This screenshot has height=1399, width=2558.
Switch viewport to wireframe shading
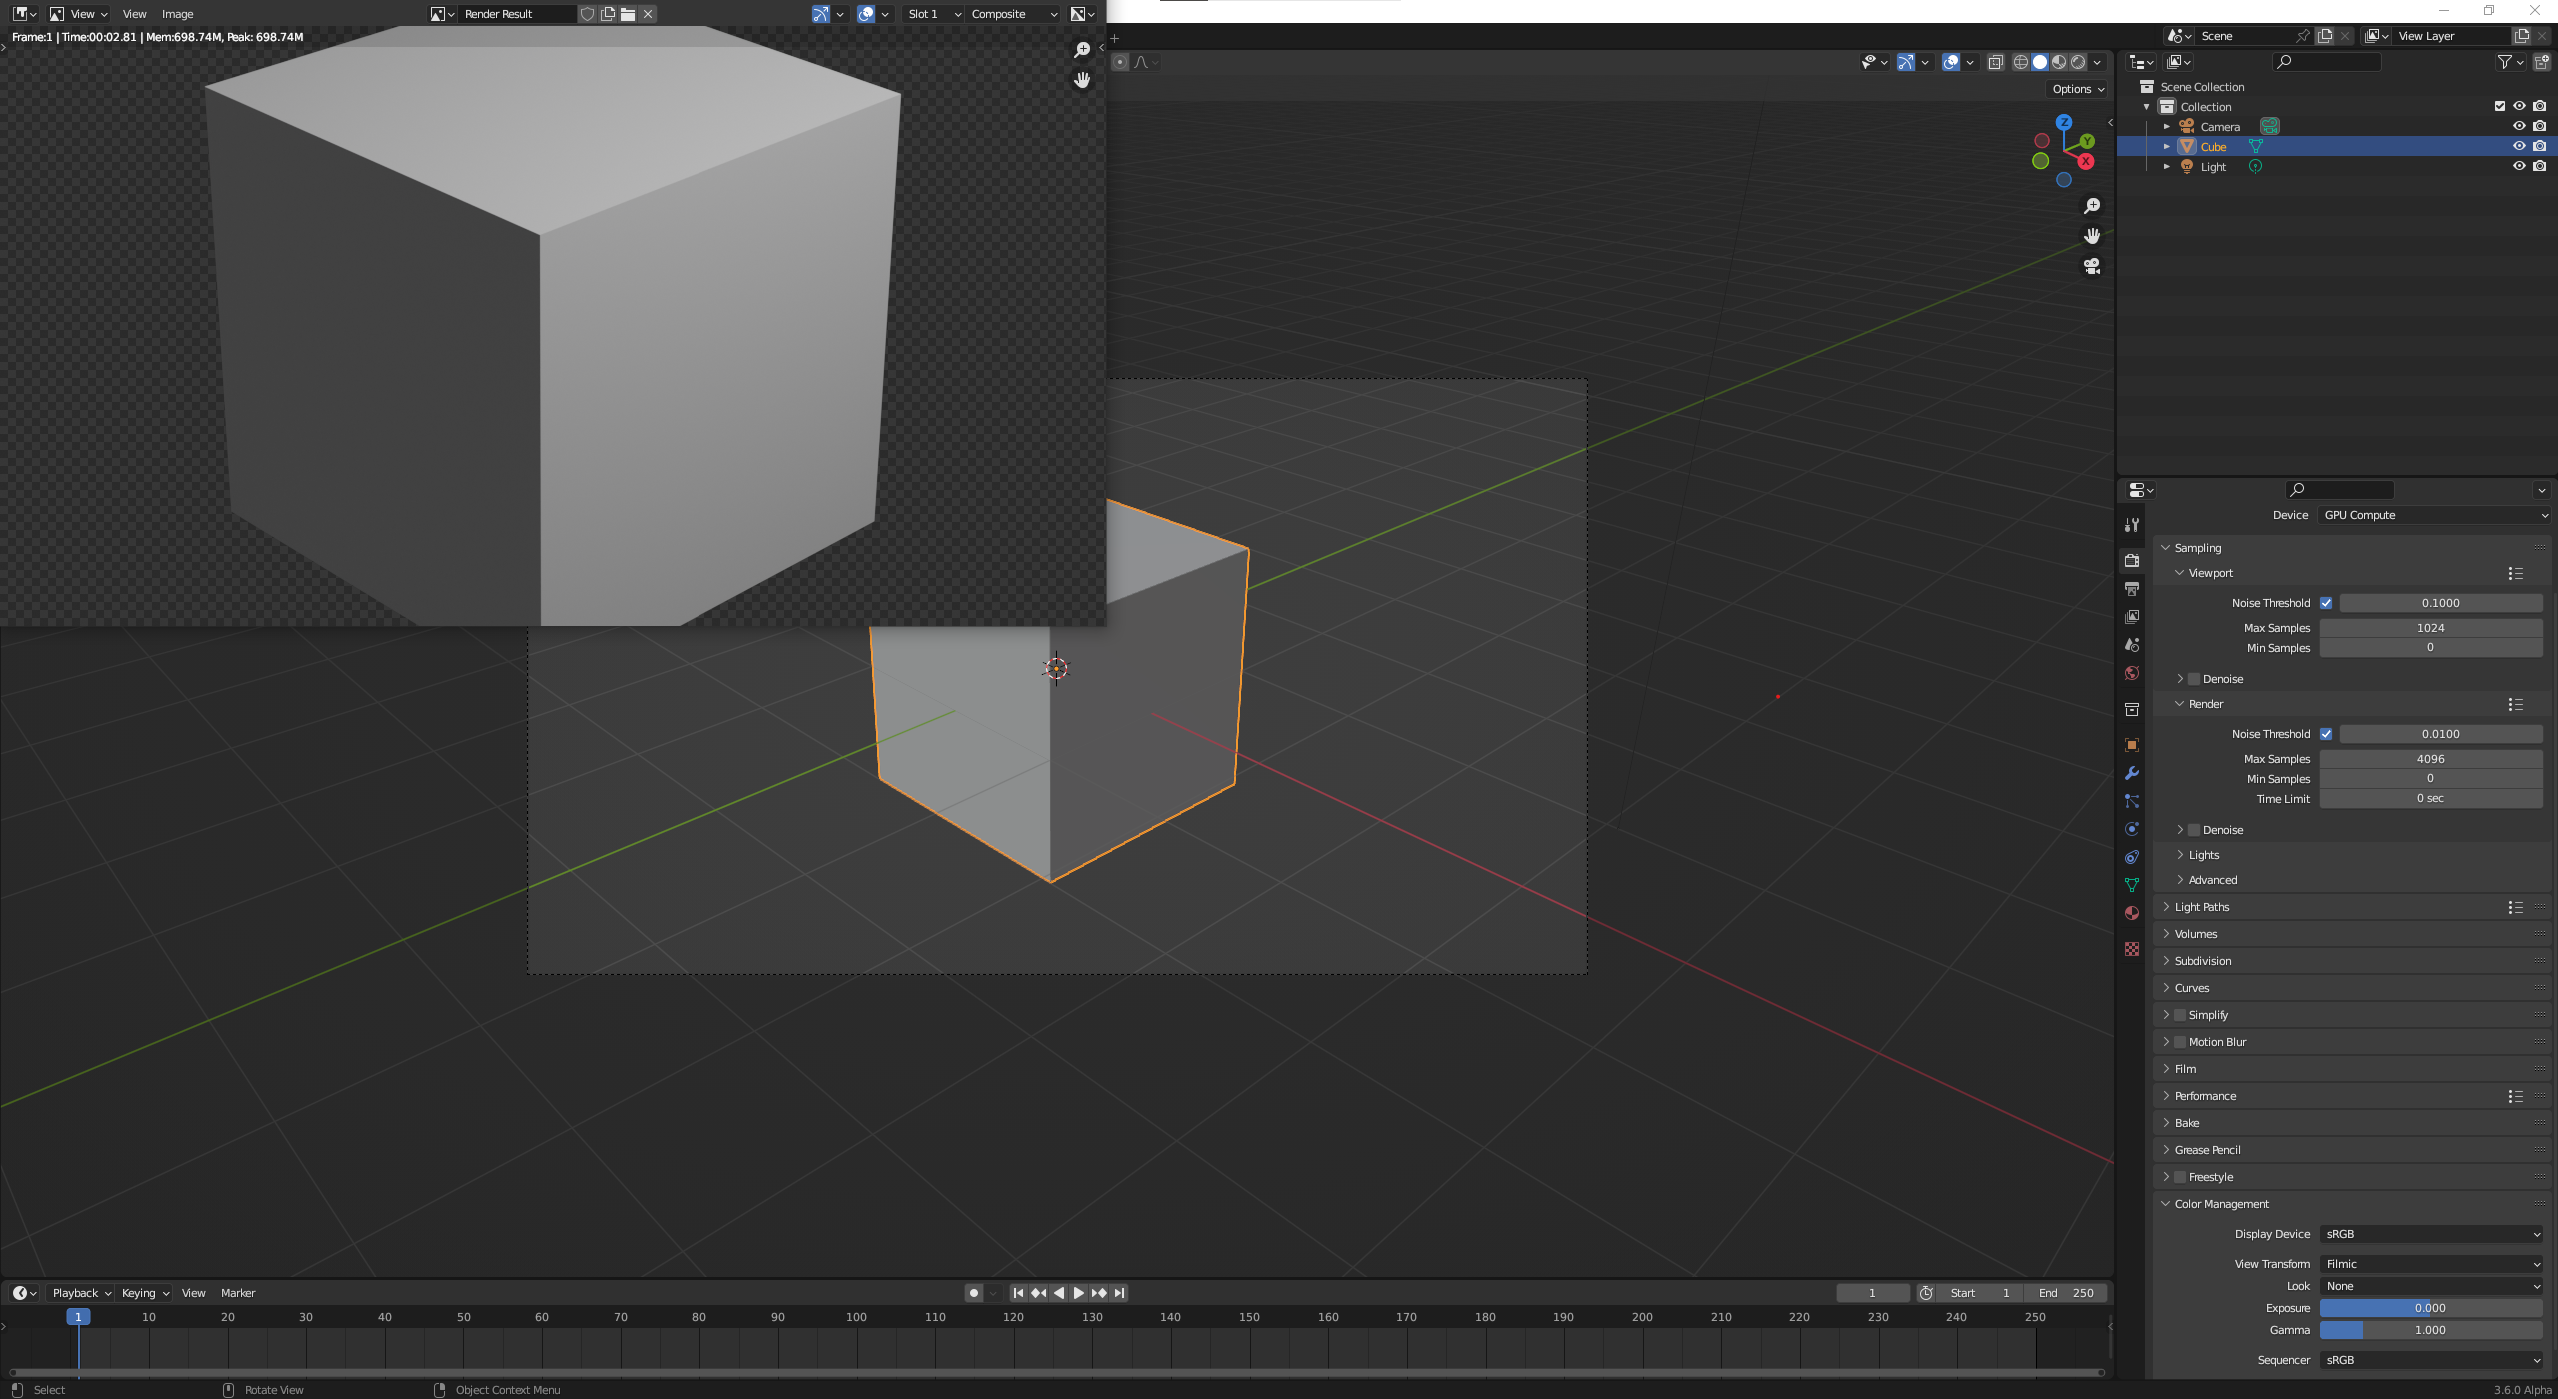2021,62
